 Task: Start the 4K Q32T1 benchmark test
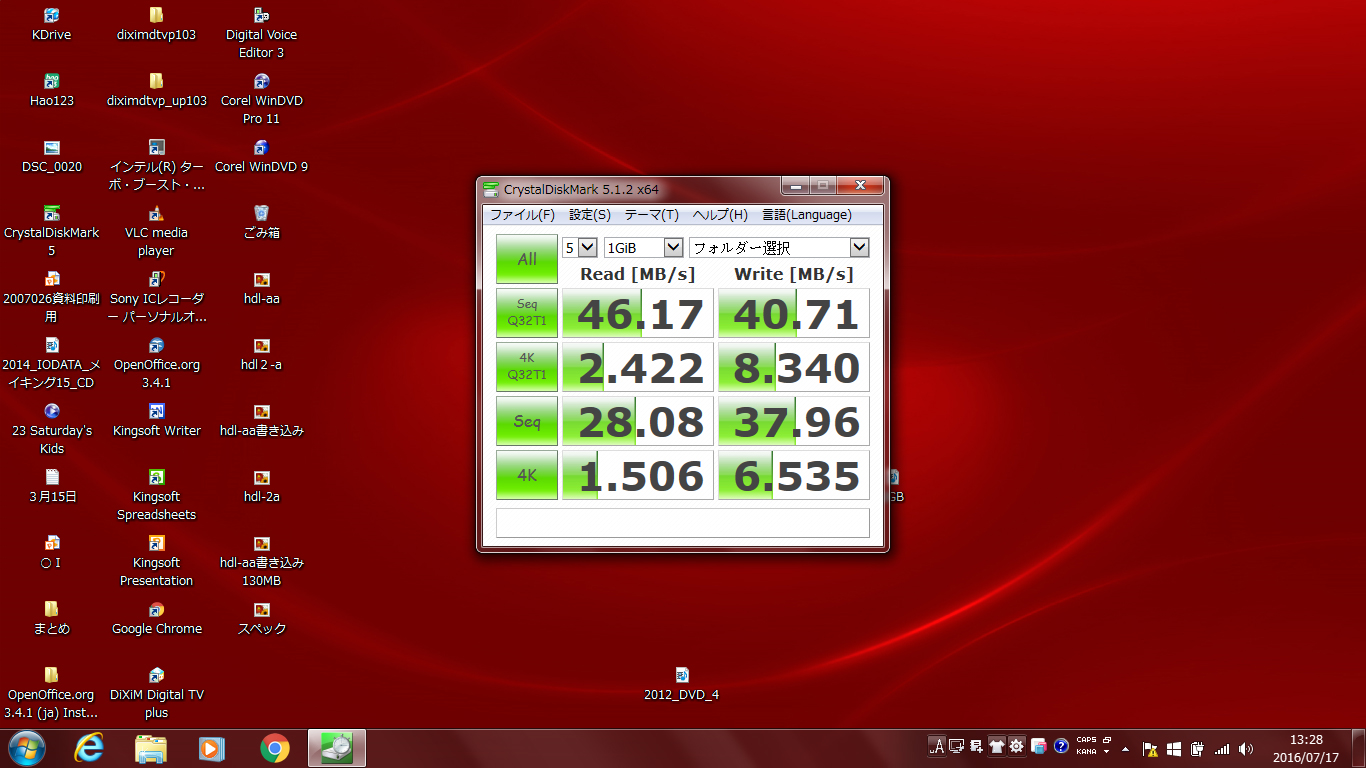pyautogui.click(x=527, y=367)
